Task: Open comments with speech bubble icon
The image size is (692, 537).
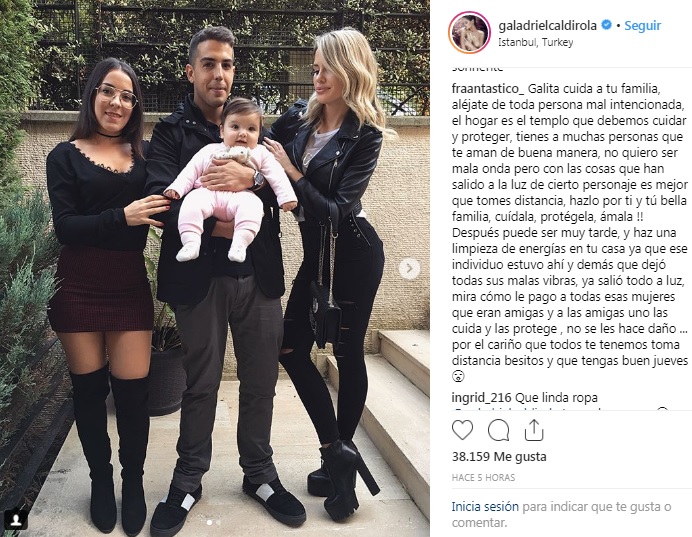Action: pyautogui.click(x=498, y=430)
